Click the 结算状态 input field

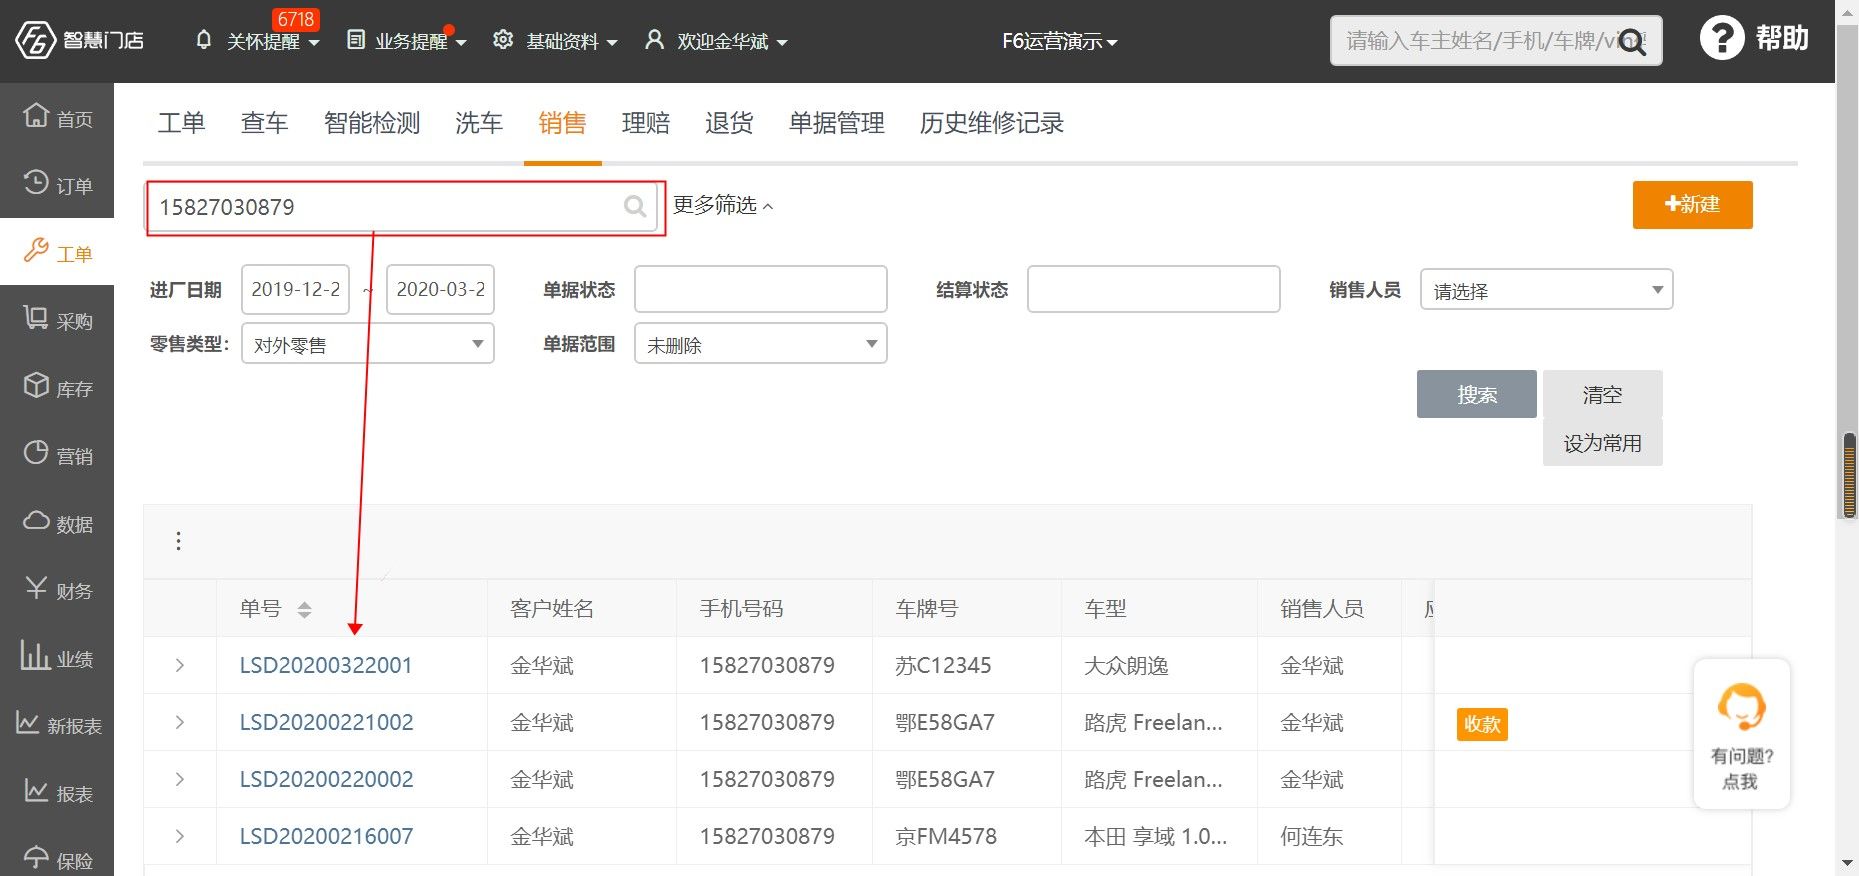(x=1153, y=289)
